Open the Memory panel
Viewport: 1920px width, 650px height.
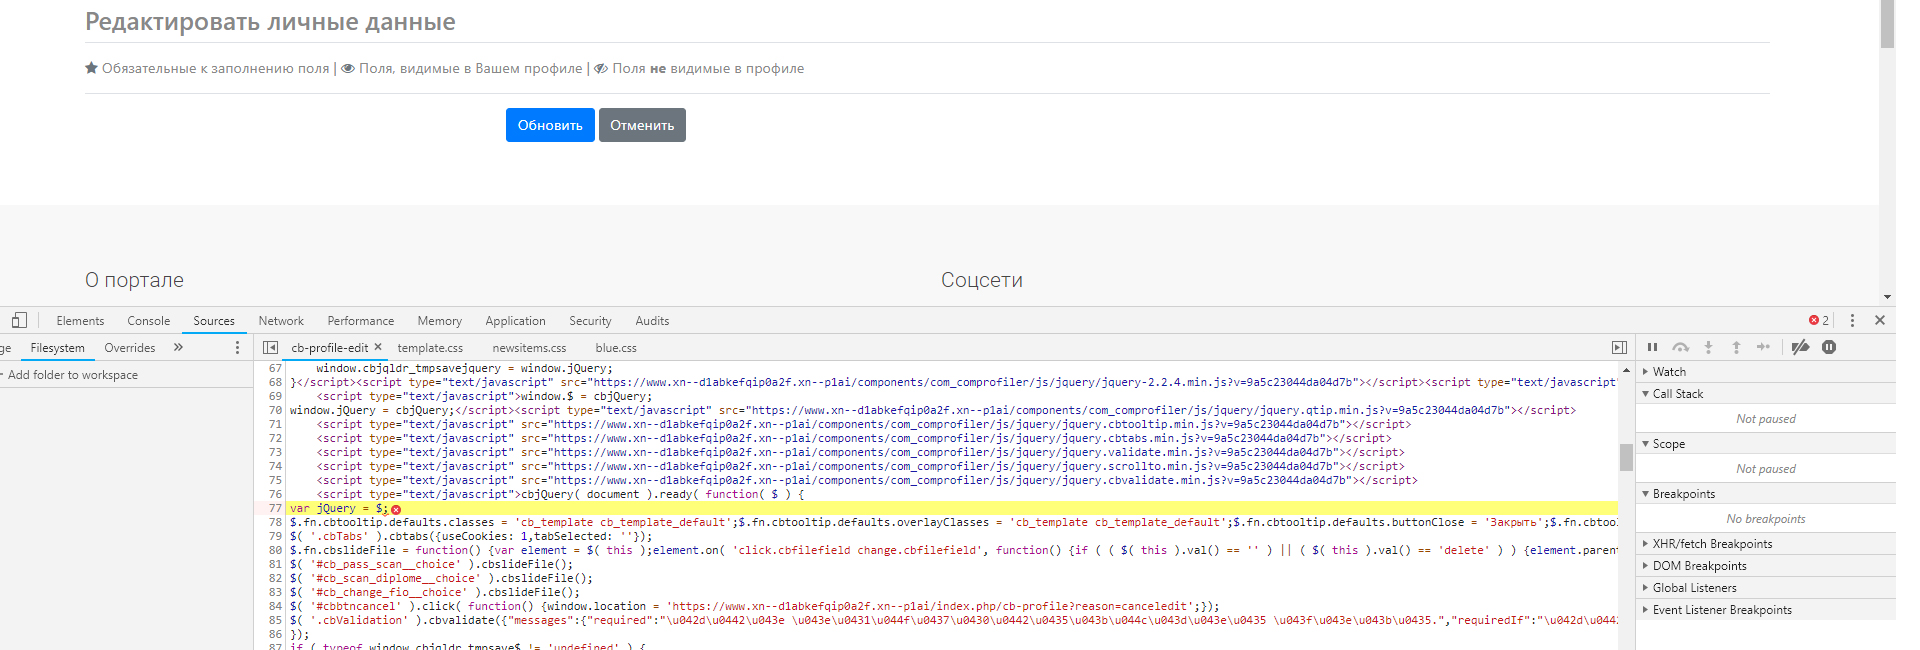point(440,320)
